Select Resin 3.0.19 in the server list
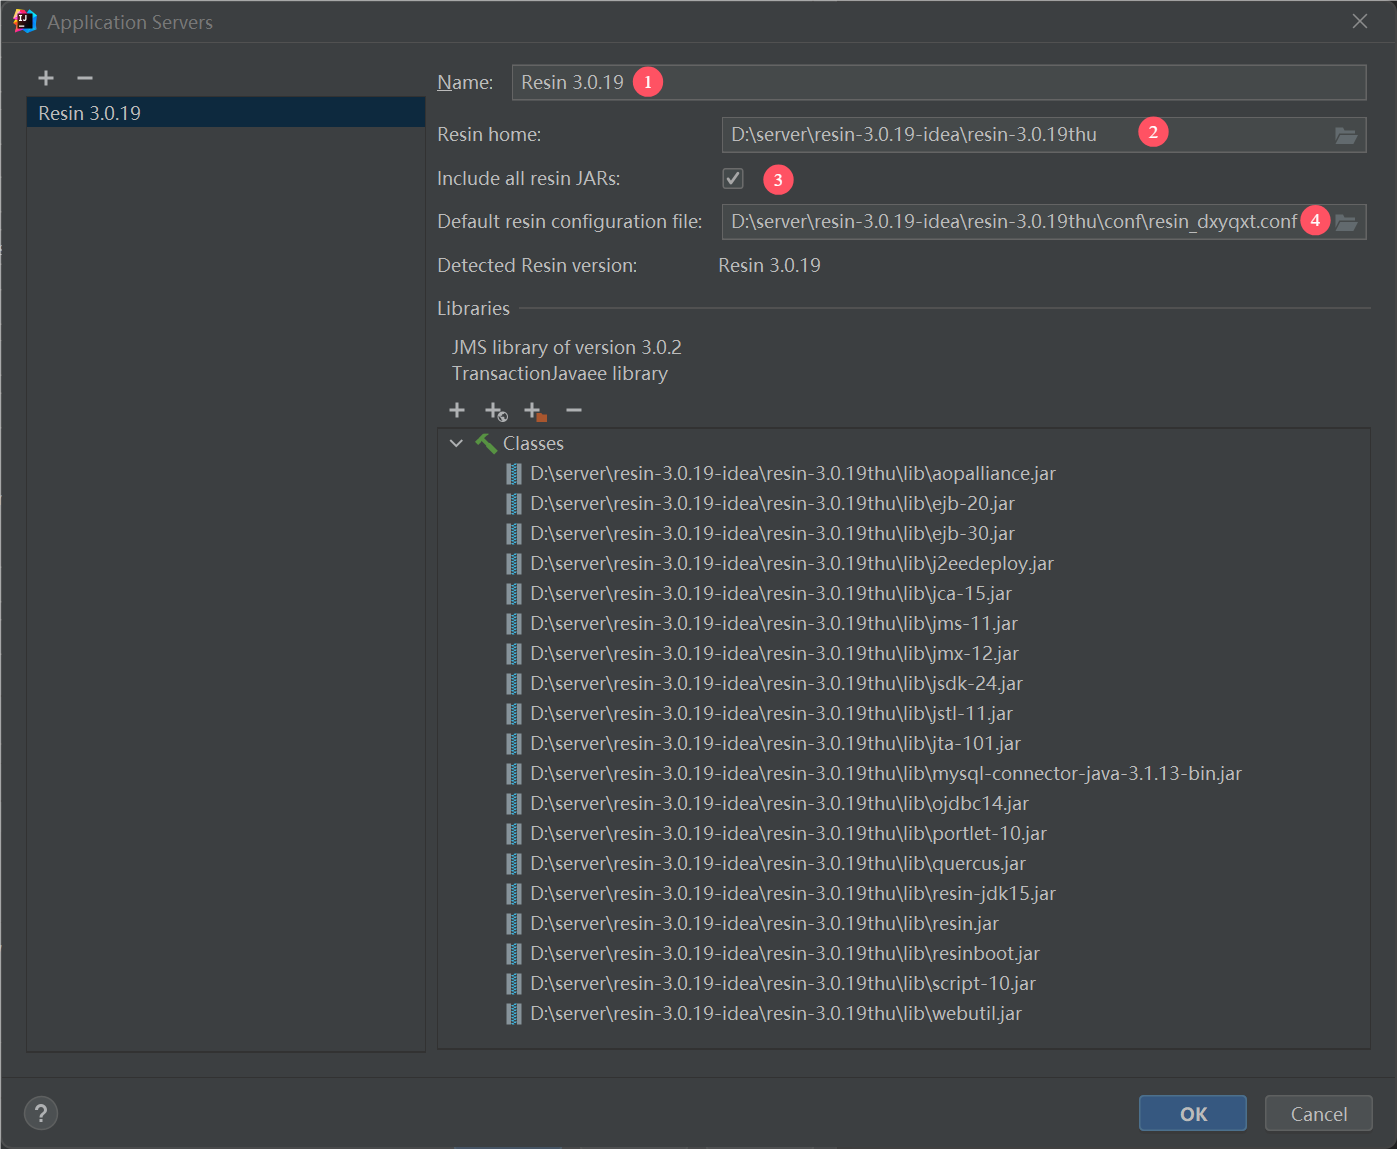The width and height of the screenshot is (1397, 1149). point(90,113)
